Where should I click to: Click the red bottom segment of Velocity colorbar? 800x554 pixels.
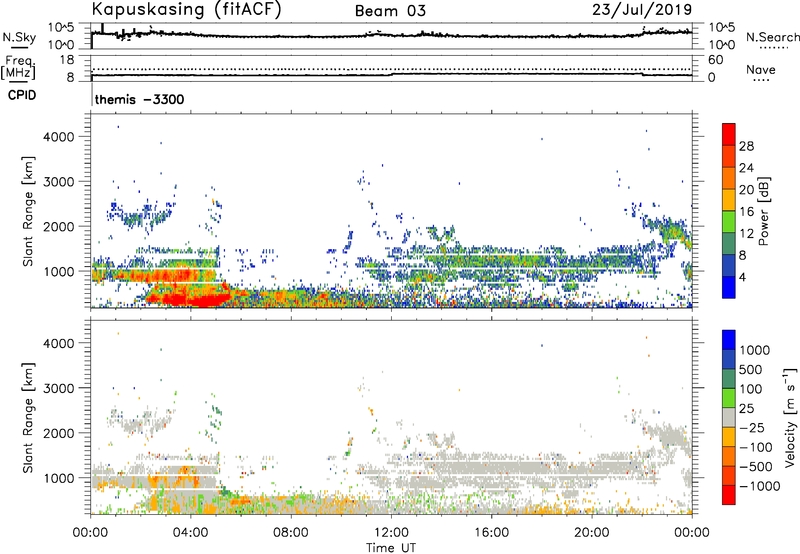(x=729, y=495)
